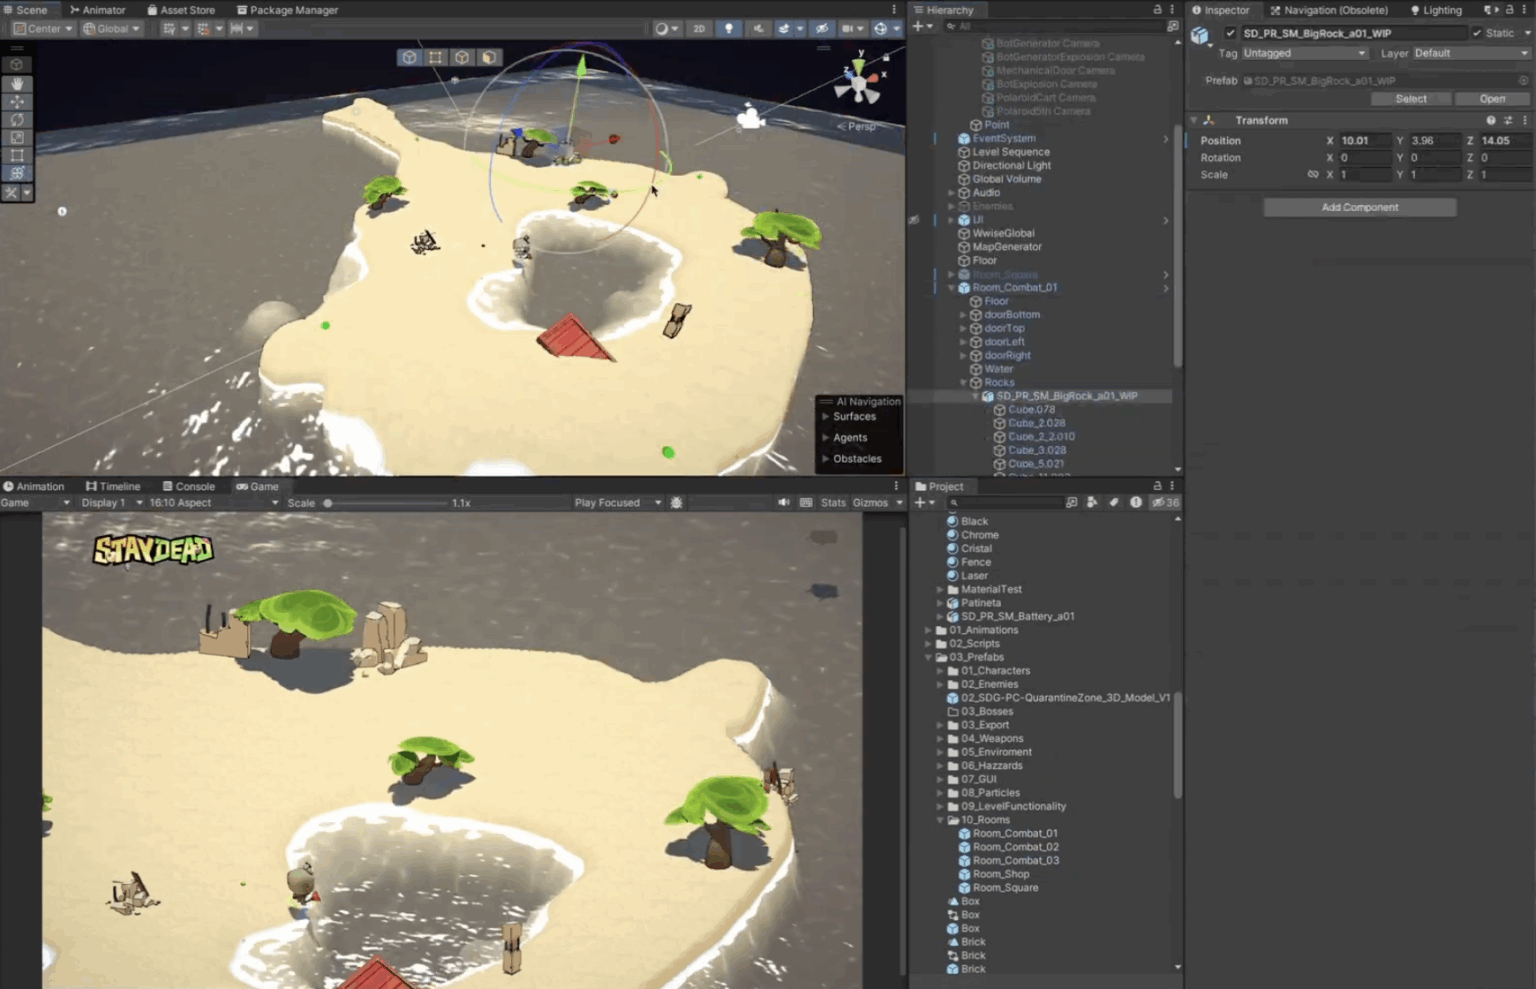Switch to the Asset Store tab
1536x989 pixels.
click(x=181, y=10)
